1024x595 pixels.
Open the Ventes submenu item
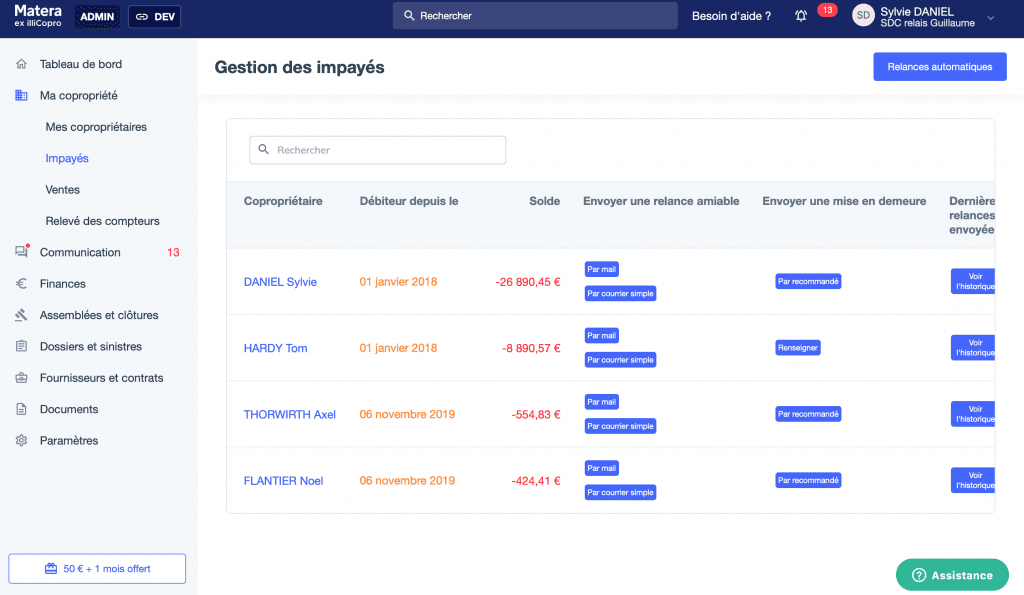[62, 190]
